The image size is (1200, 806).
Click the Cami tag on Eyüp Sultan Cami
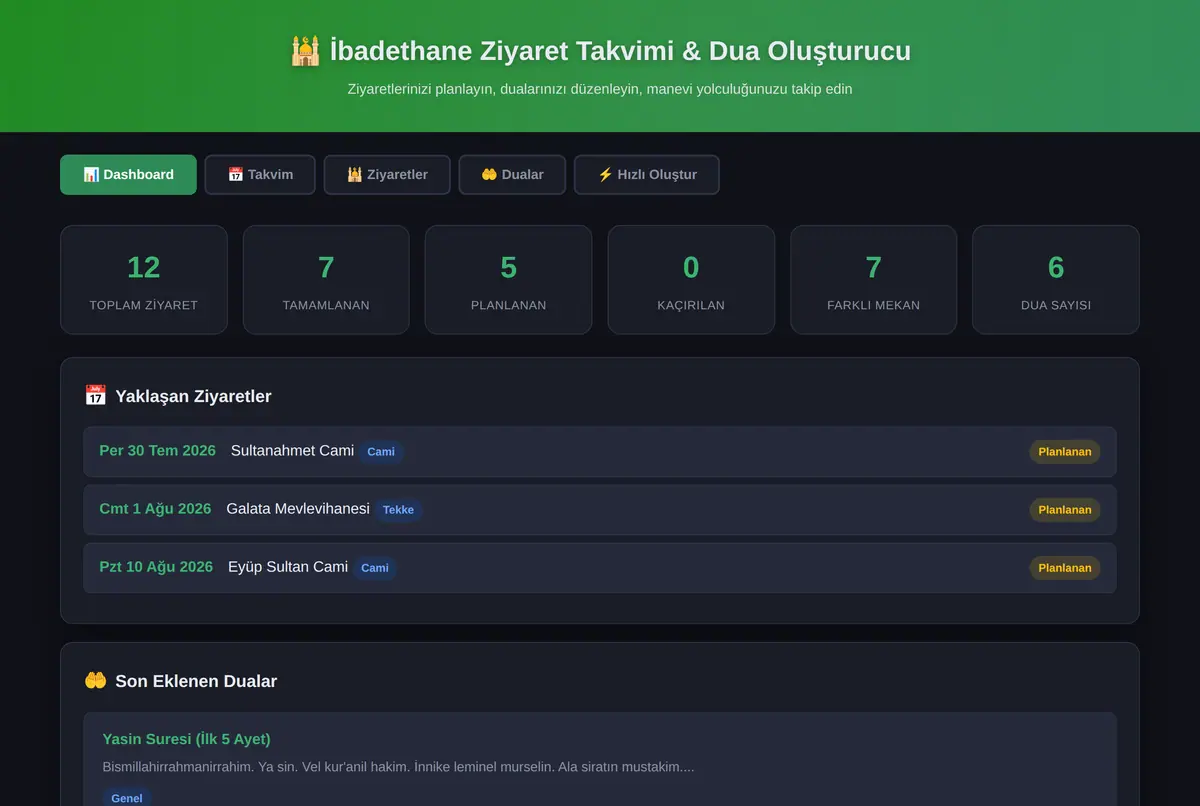[x=375, y=568]
